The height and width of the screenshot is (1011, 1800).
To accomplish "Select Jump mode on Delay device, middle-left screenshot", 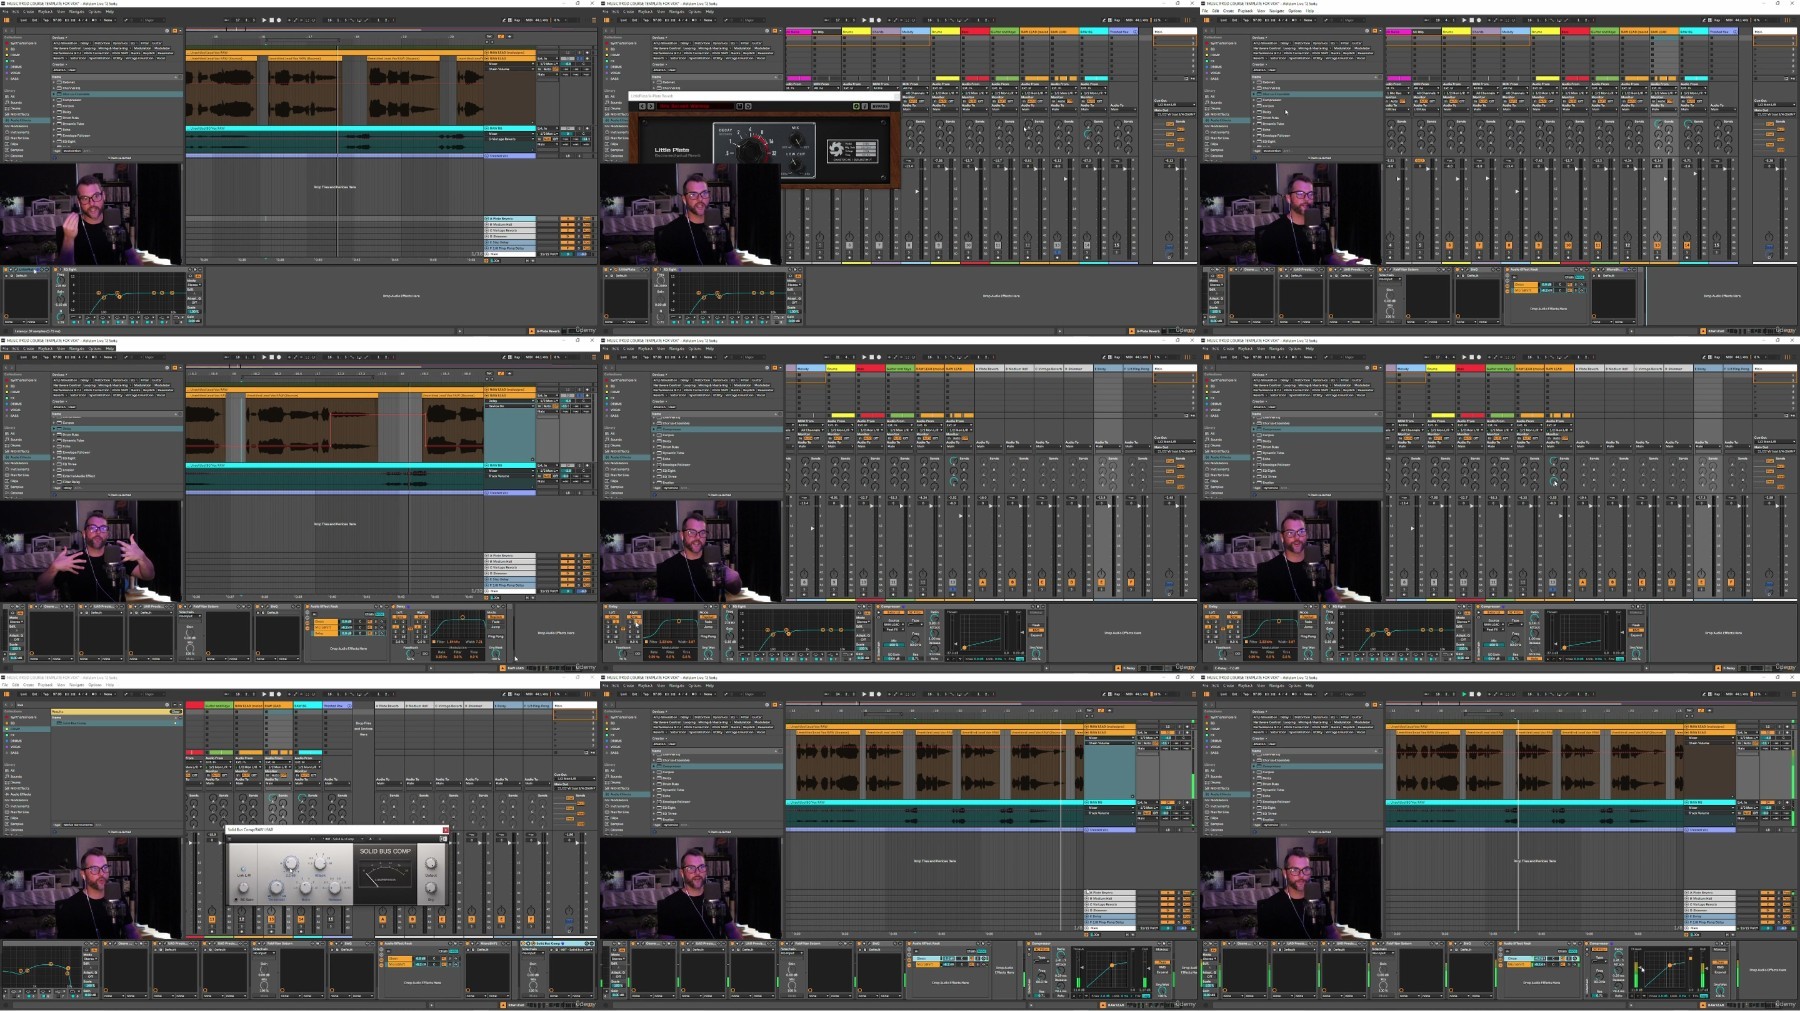I will pyautogui.click(x=496, y=628).
